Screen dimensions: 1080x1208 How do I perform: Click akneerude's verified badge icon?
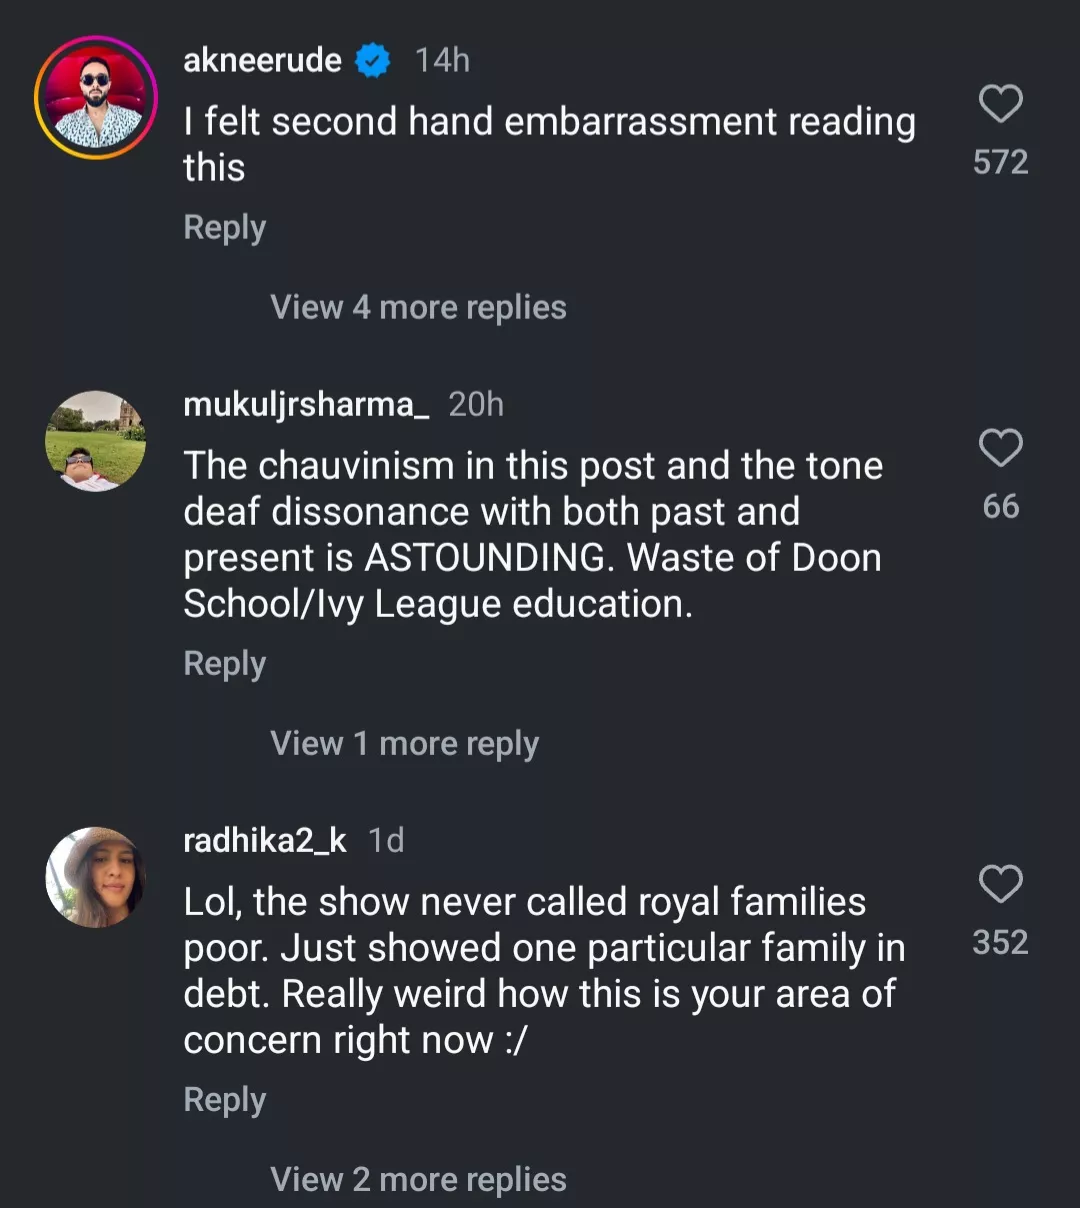coord(374,61)
